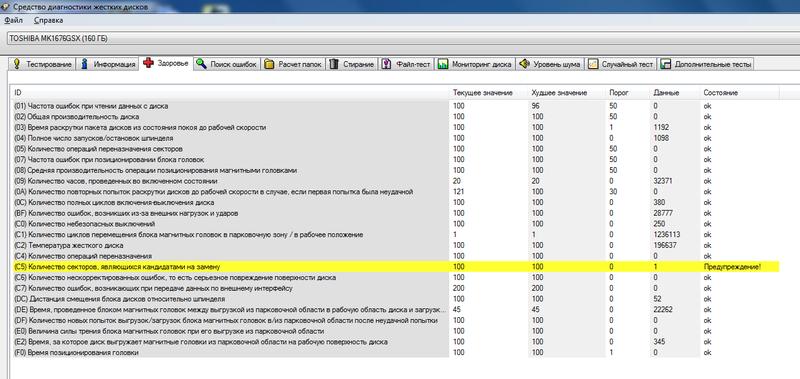Click the speaker icon of Уровень шума
800x379 pixels.
524,64
